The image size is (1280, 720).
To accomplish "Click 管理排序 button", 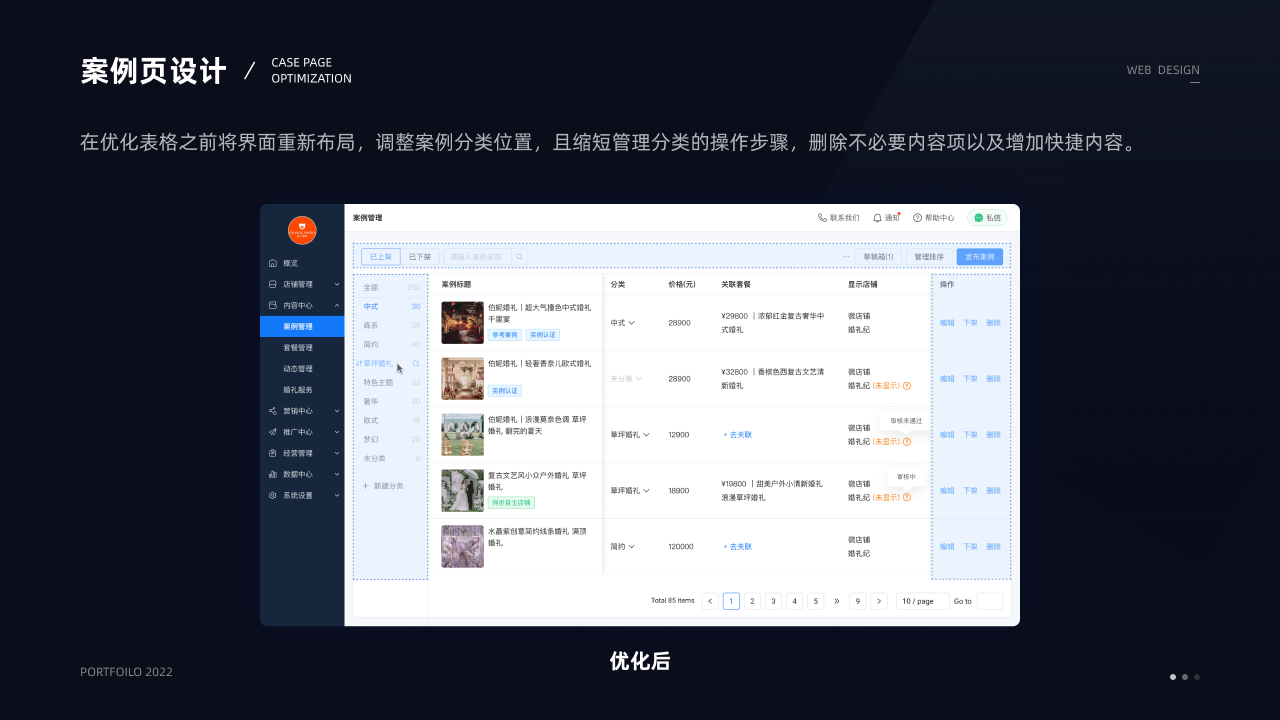I will [x=929, y=257].
